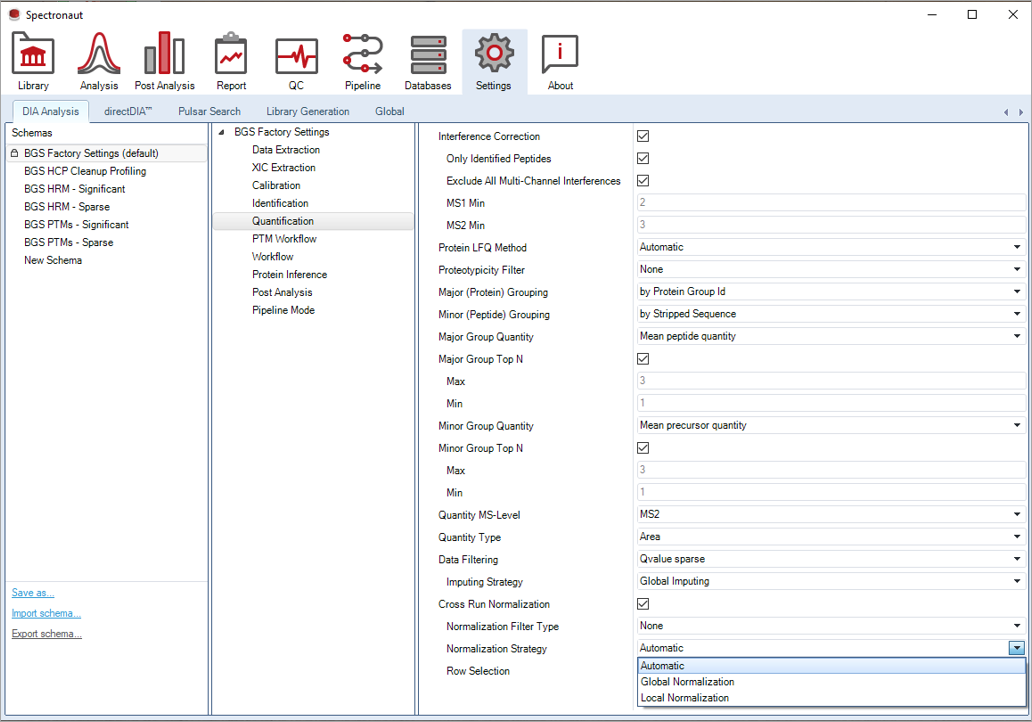Open the Data Filtering dropdown
This screenshot has height=722, width=1032.
click(x=831, y=559)
